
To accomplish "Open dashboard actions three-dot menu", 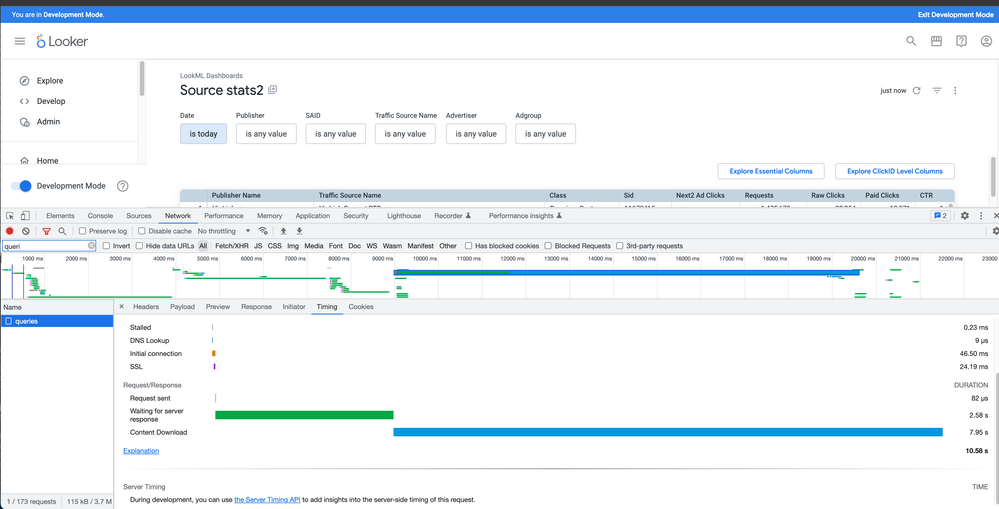I will tap(955, 90).
